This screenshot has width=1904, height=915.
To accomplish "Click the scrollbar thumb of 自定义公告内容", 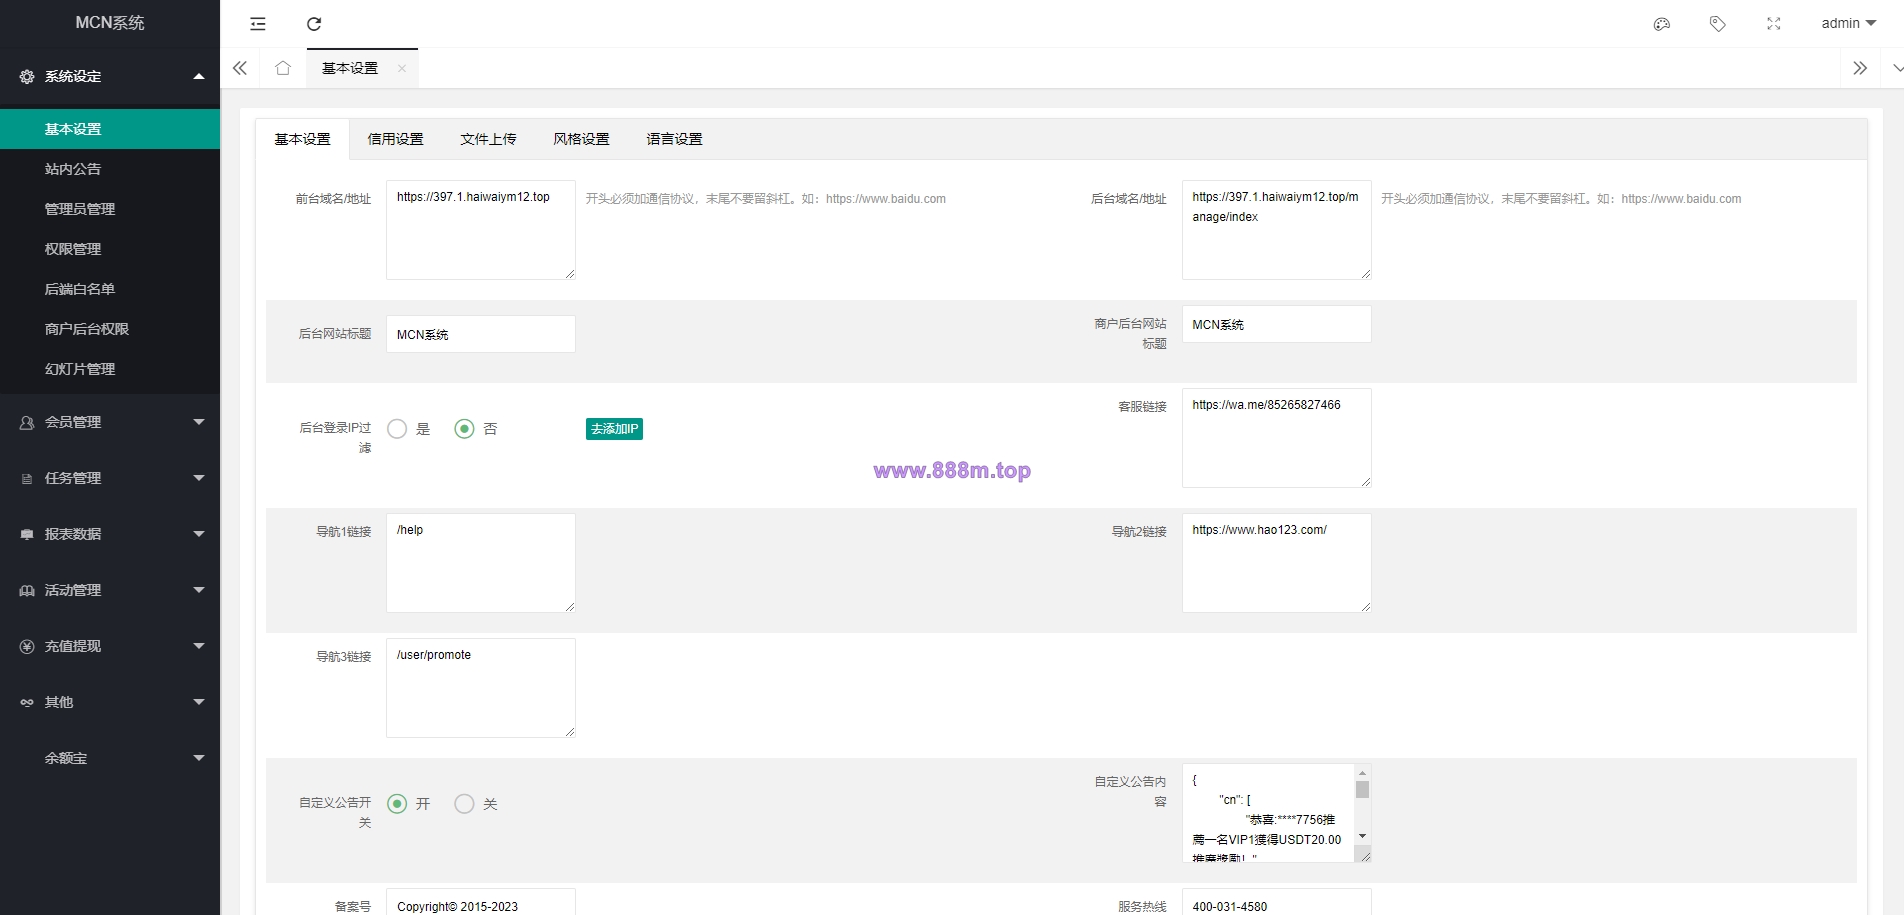I will tap(1362, 790).
